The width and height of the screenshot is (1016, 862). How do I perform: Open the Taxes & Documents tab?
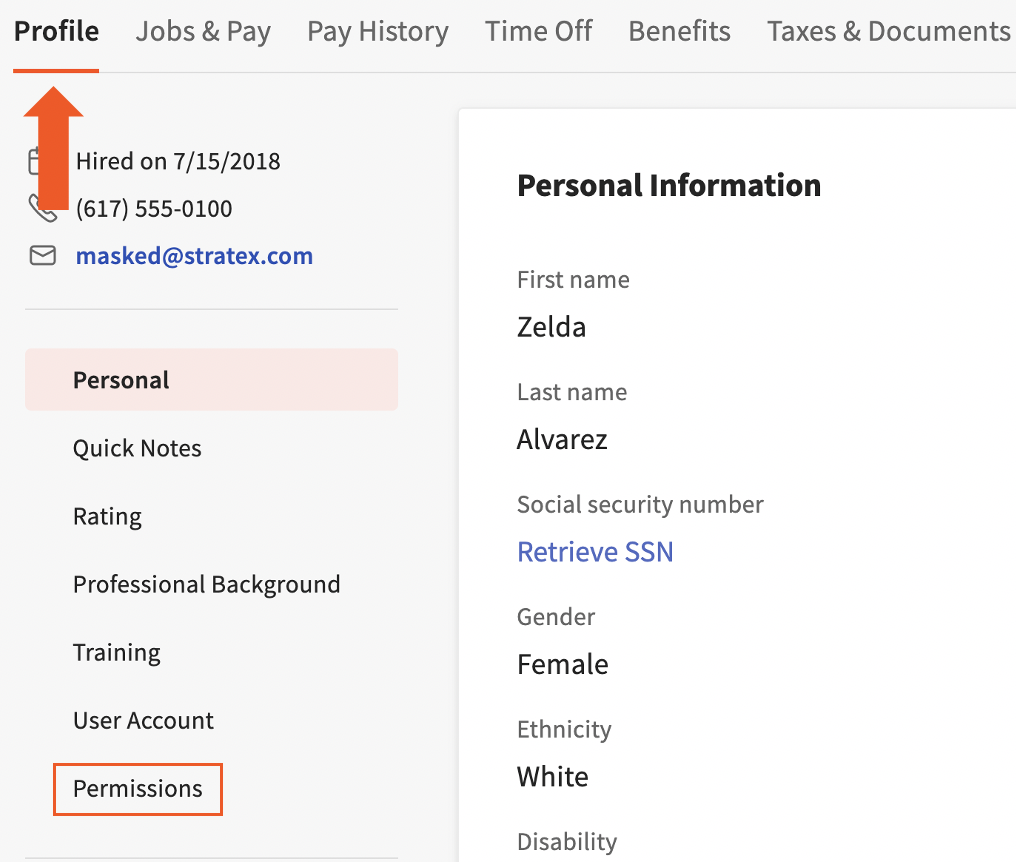(887, 31)
